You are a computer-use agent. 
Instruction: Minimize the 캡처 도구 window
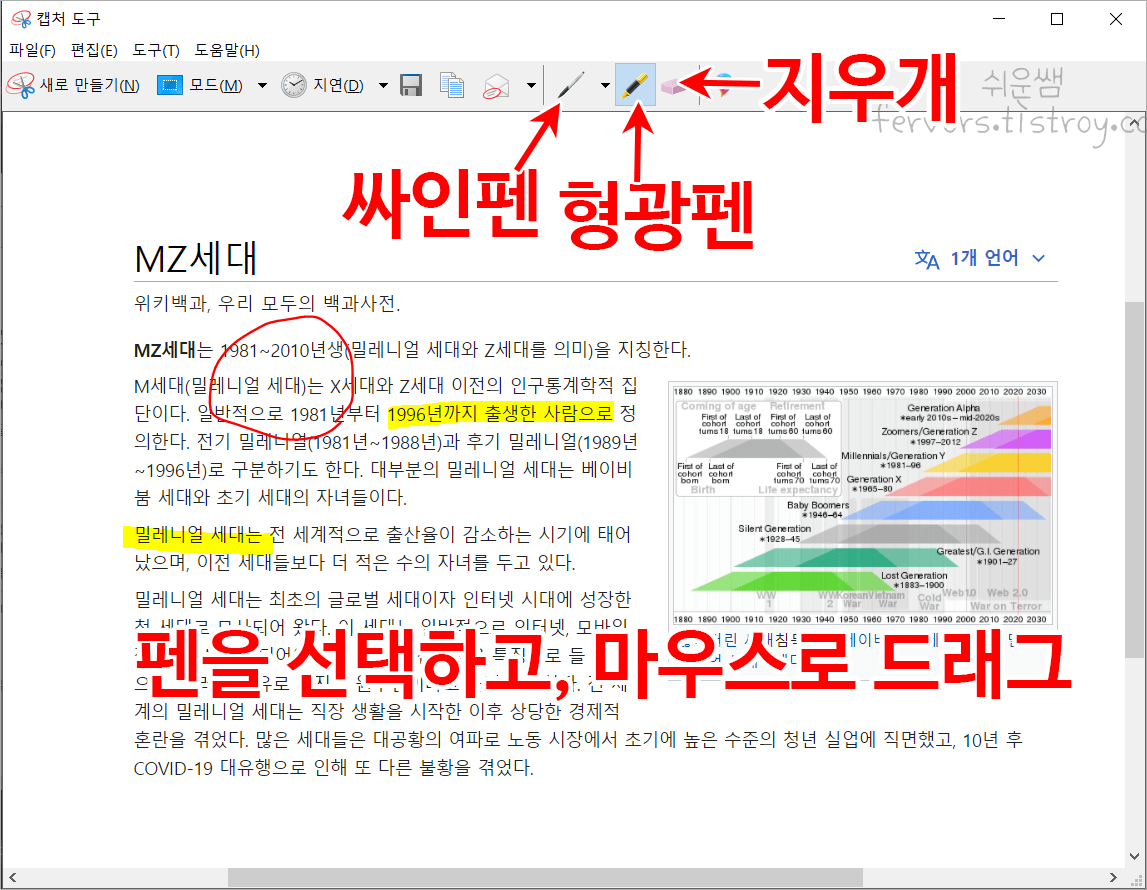tap(999, 19)
